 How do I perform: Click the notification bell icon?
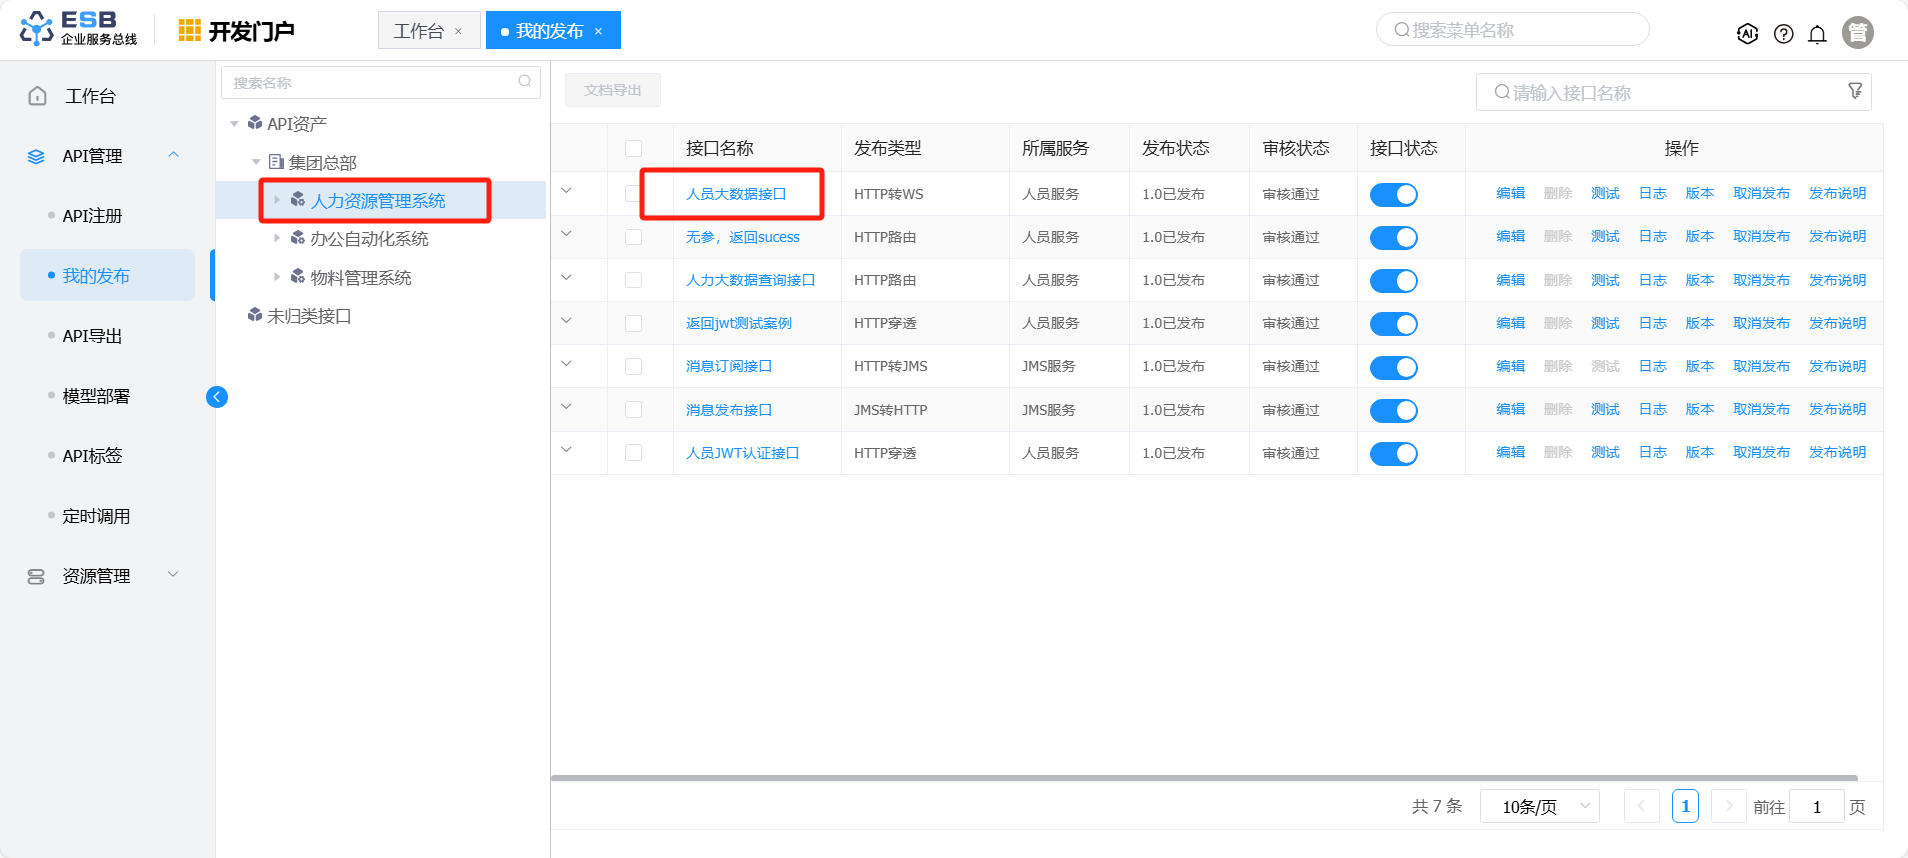click(1817, 34)
